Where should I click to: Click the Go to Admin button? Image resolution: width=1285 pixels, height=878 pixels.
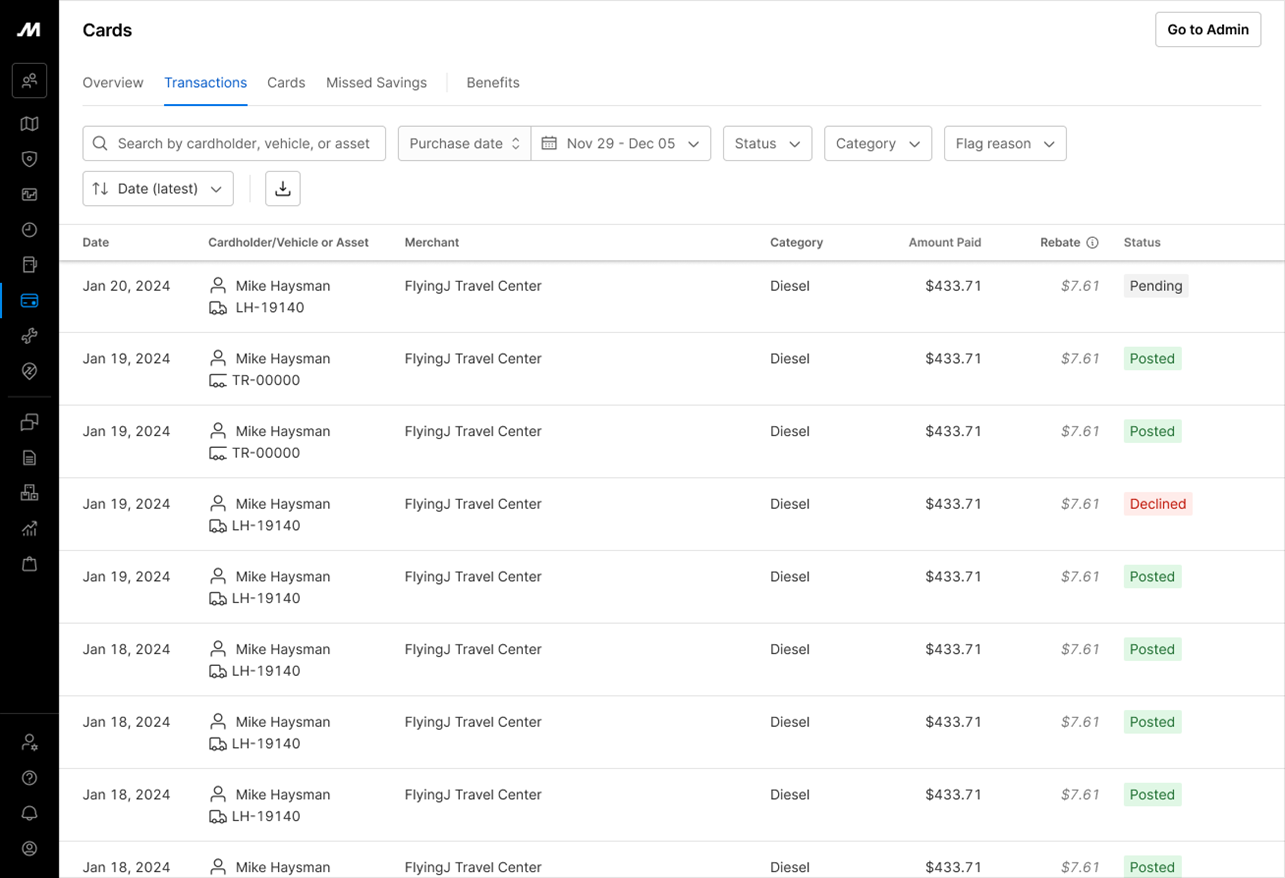(x=1207, y=29)
